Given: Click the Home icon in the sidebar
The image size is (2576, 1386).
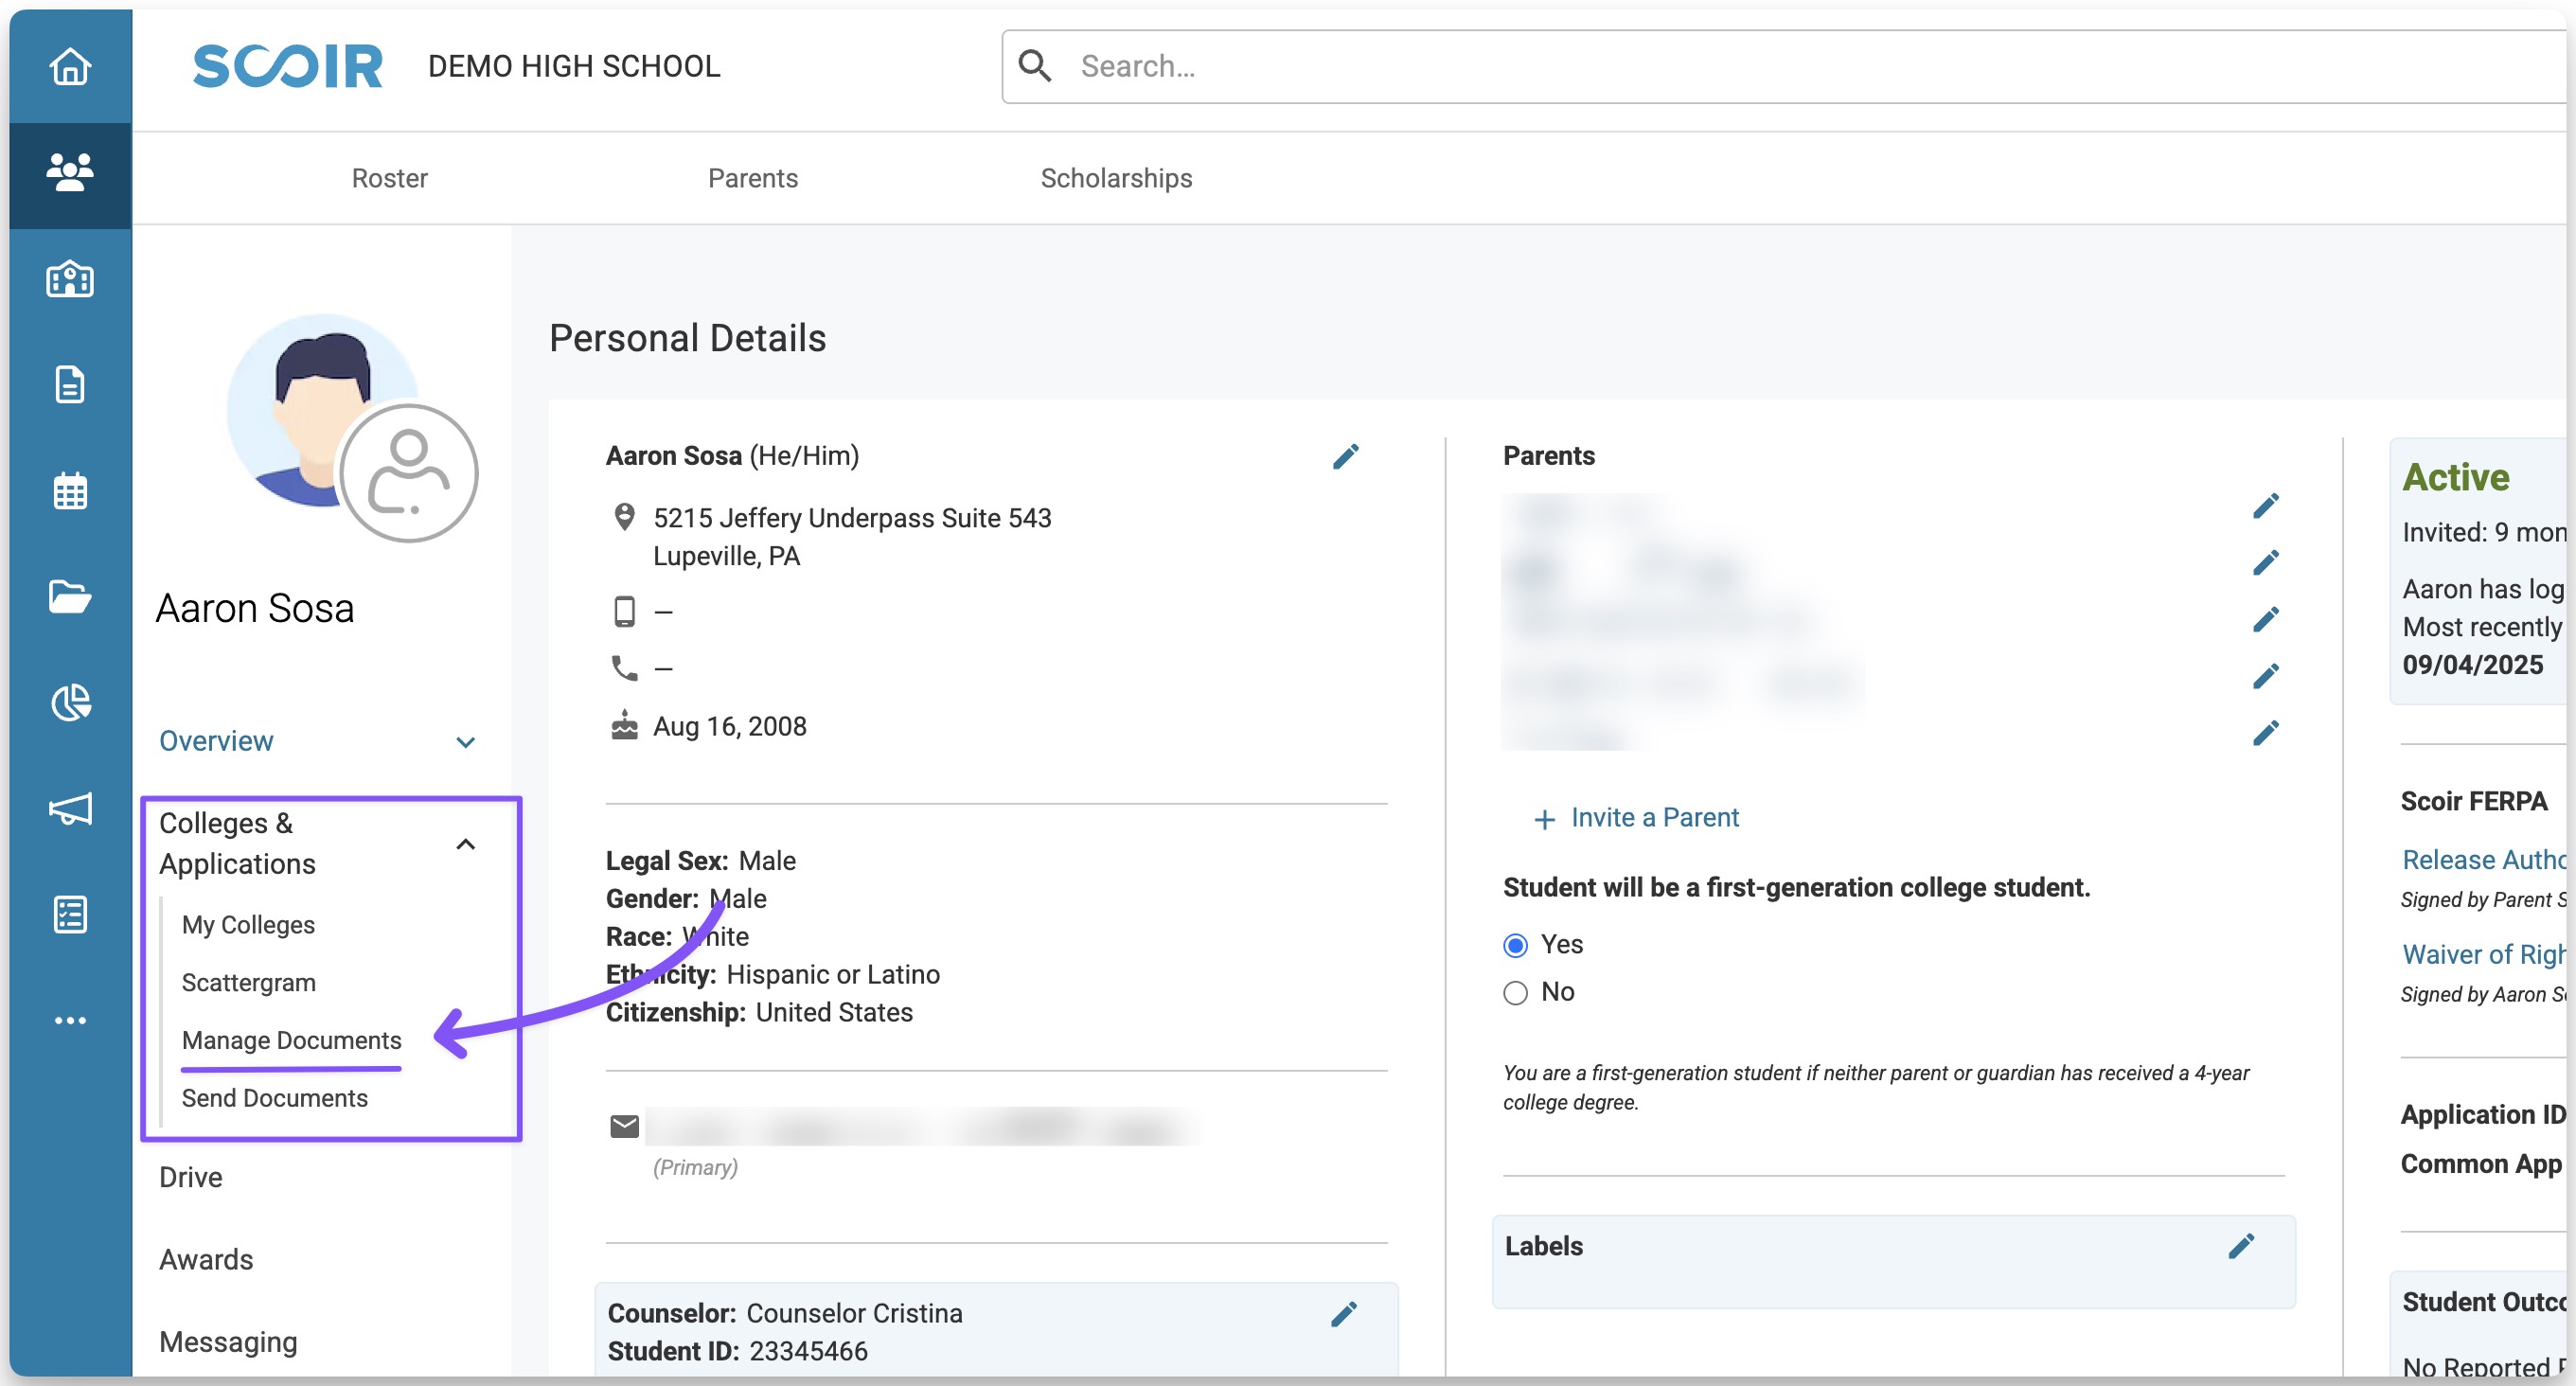Looking at the screenshot, I should pyautogui.click(x=70, y=67).
